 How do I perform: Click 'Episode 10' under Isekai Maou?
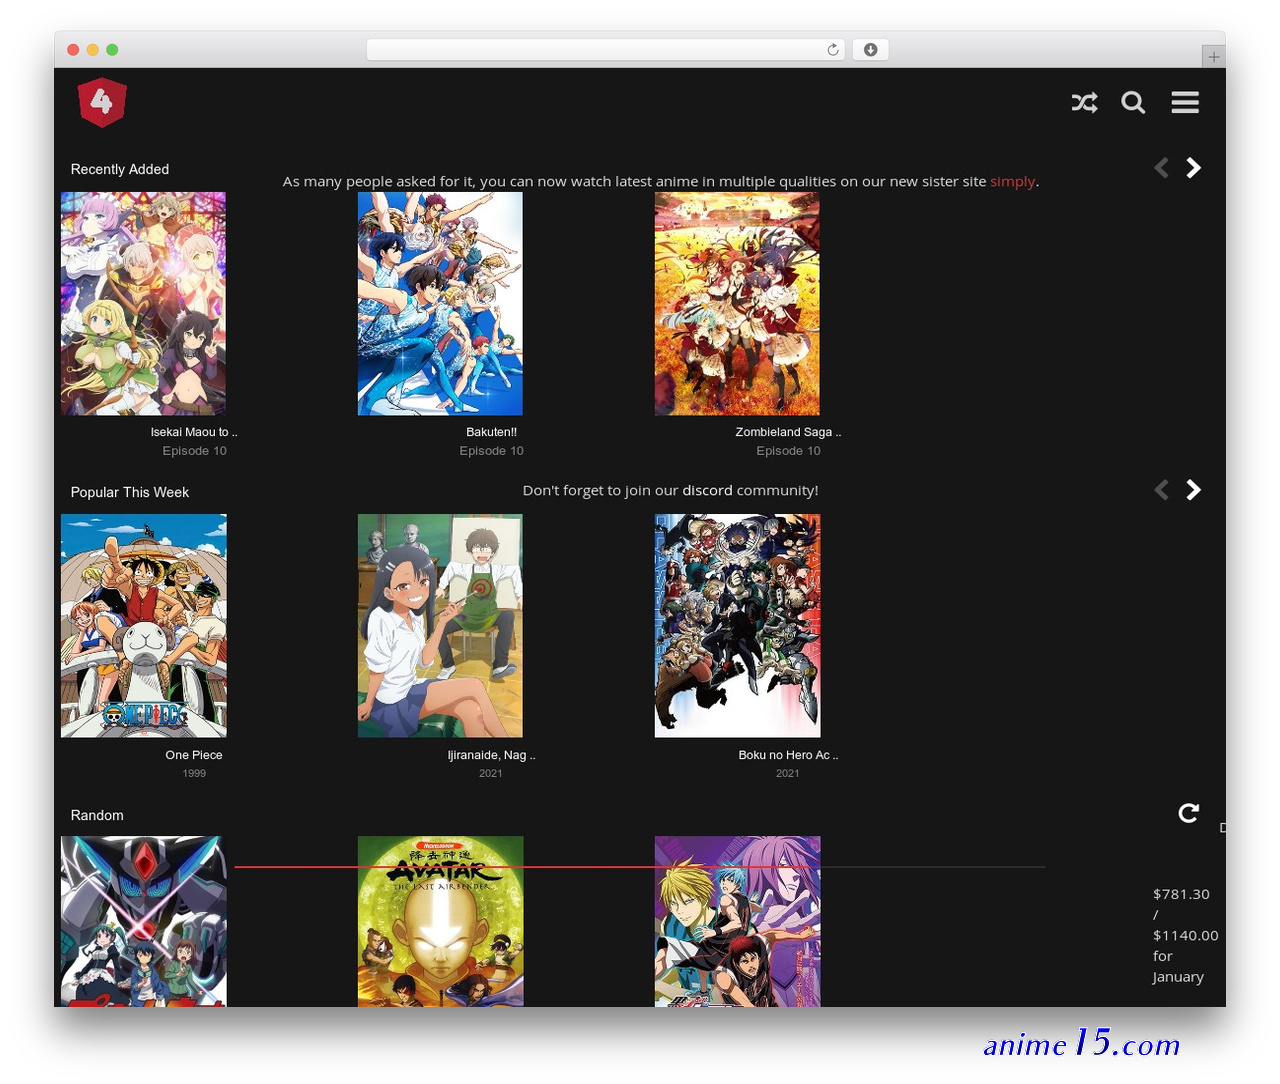[194, 451]
